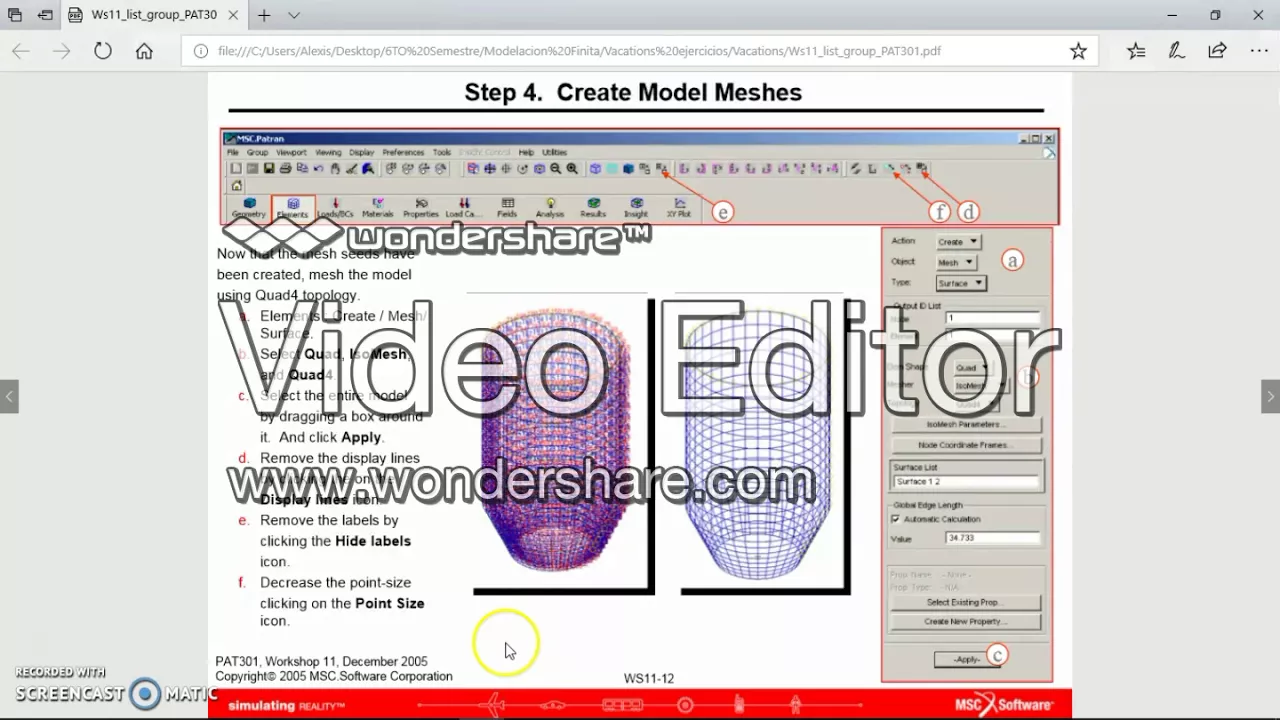Click the Patran home icon
The image size is (1280, 720).
[x=236, y=185]
